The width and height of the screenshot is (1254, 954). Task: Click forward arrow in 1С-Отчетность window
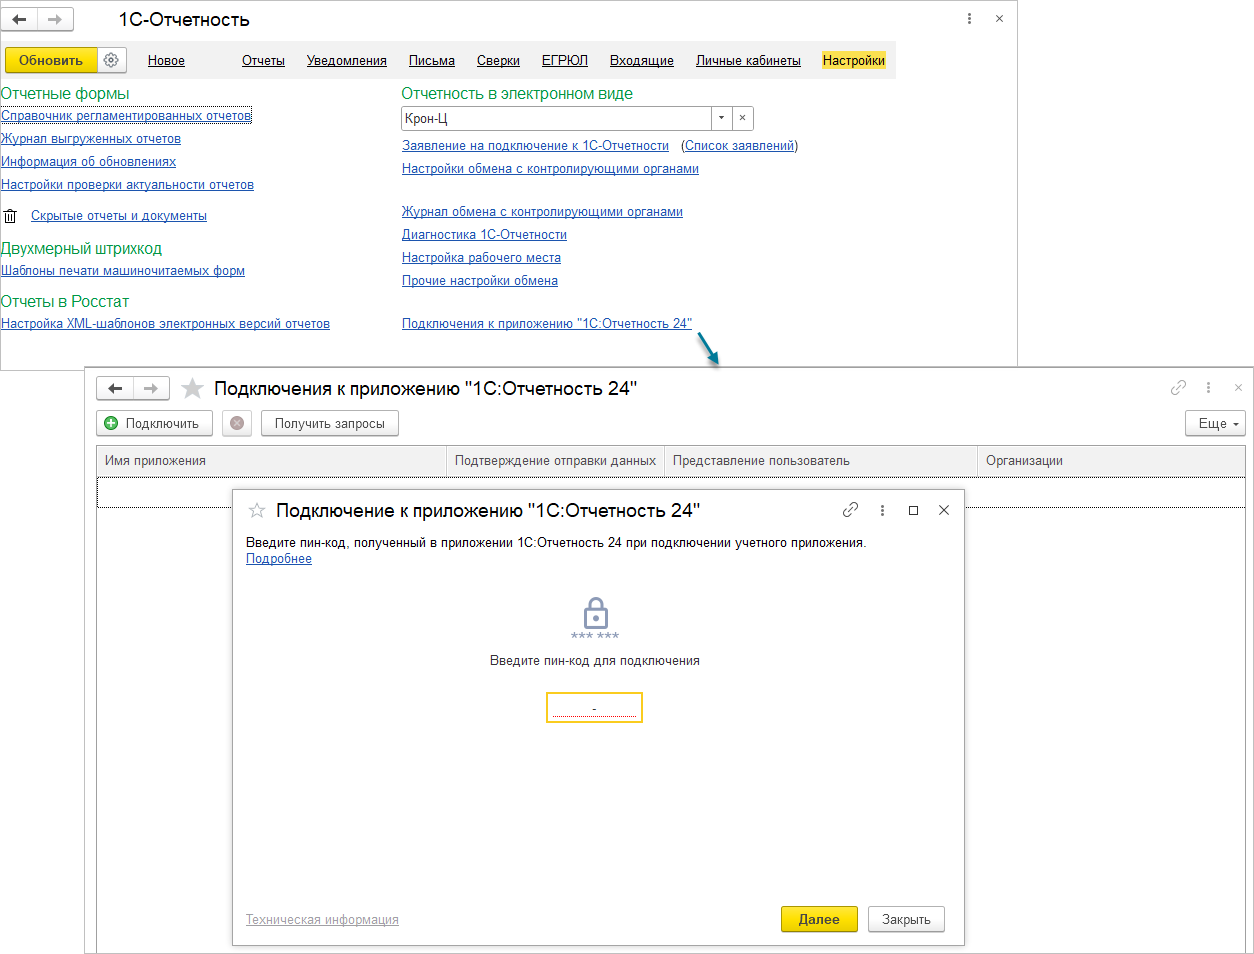tap(54, 19)
